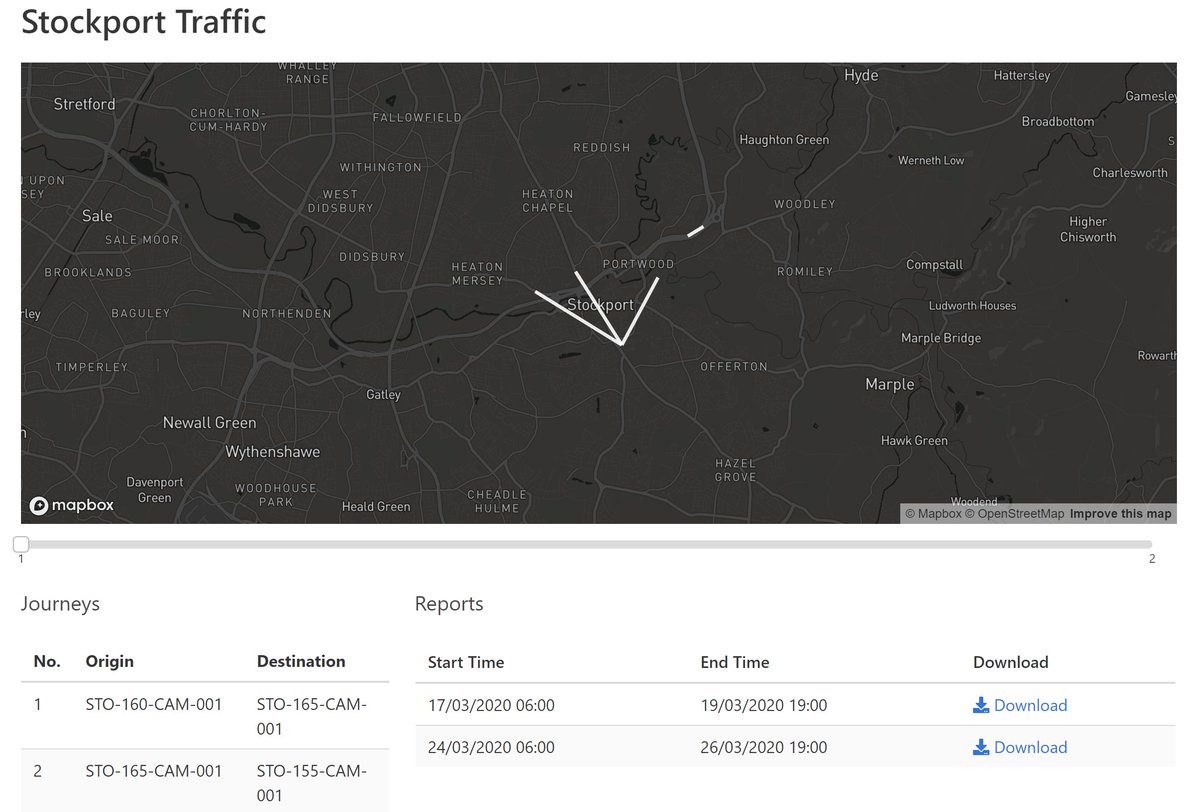Click the Romiley label on the map
The width and height of the screenshot is (1200, 812).
[805, 271]
